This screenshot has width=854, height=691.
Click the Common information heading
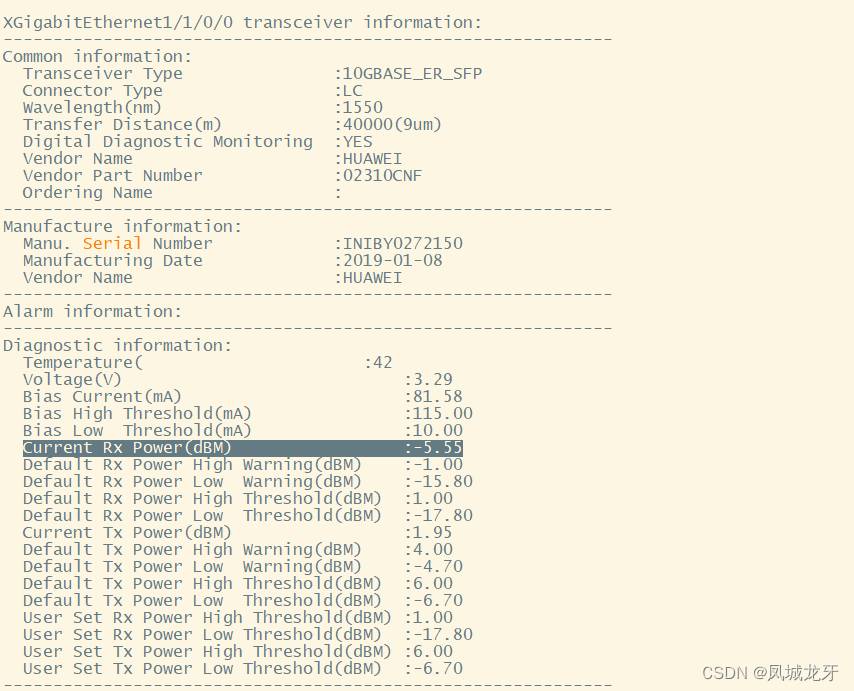(x=97, y=57)
